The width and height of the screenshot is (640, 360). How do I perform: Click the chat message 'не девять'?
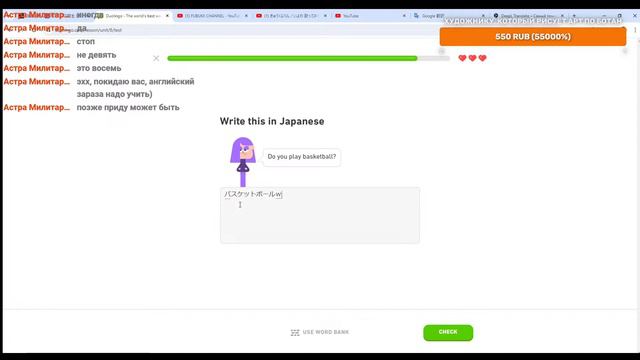click(96, 55)
